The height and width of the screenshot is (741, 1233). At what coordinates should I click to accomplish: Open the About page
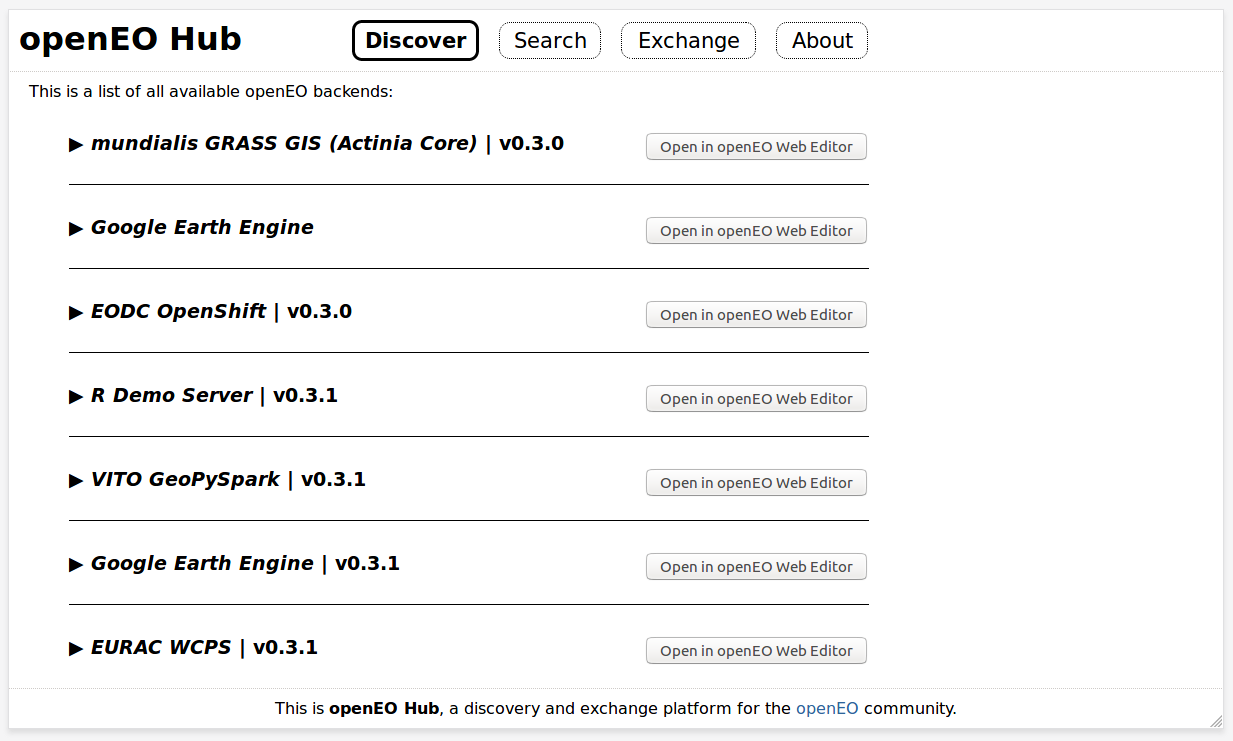[821, 40]
